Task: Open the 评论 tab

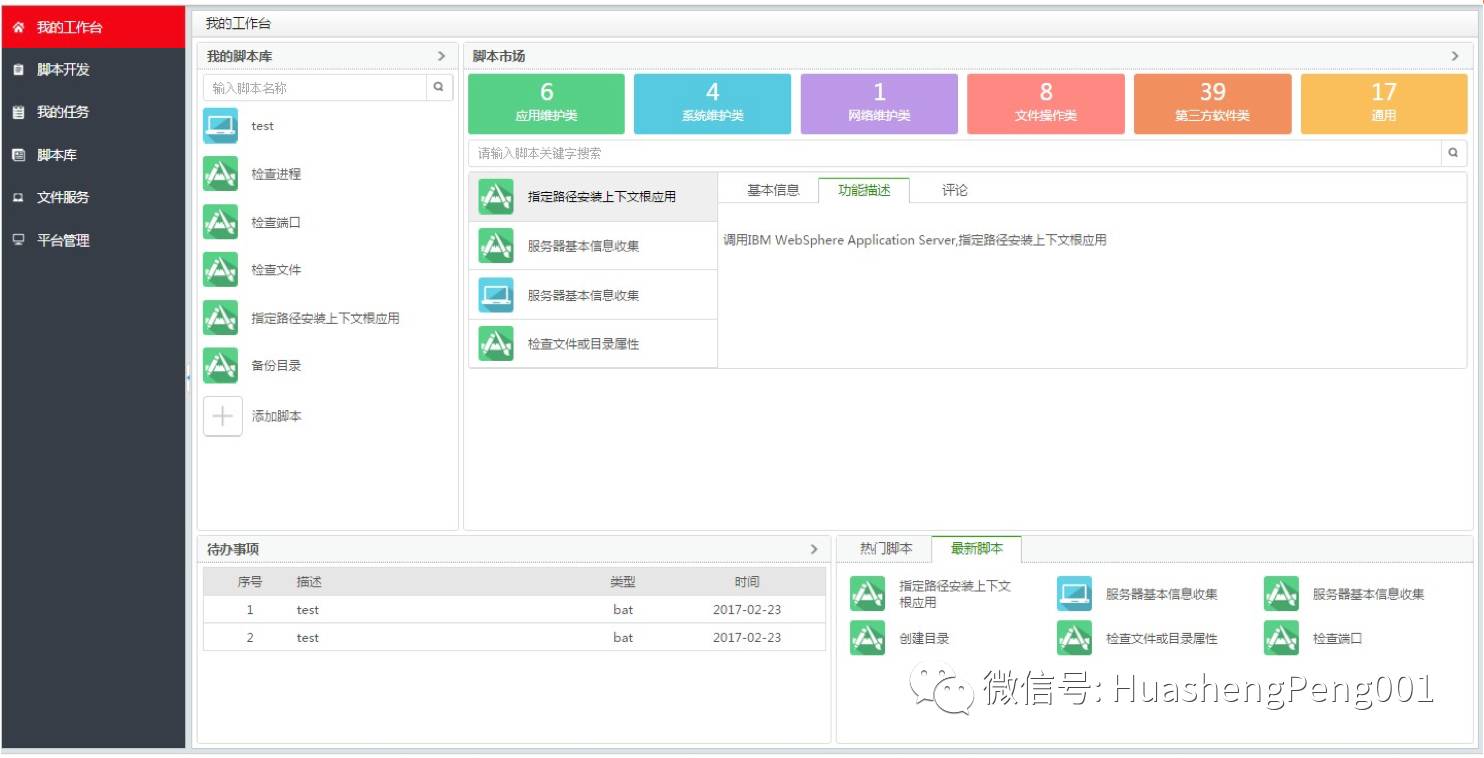Action: tap(956, 189)
